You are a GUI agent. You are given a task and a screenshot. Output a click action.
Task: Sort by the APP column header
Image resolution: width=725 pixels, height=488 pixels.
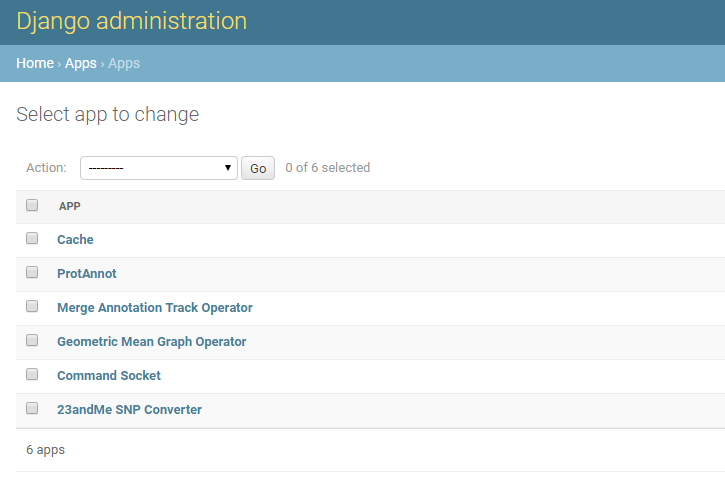click(70, 206)
